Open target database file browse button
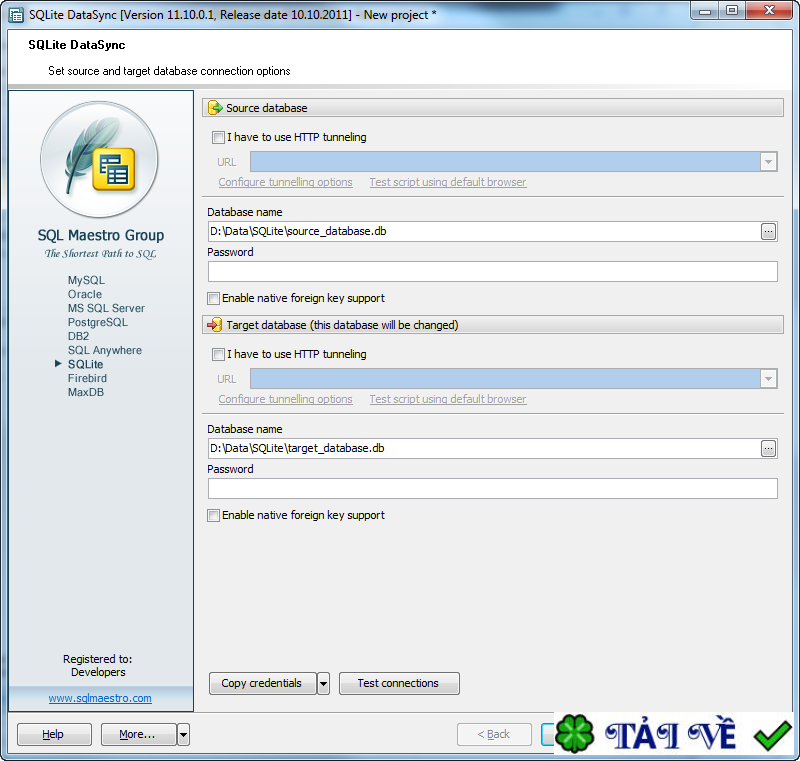 (x=768, y=448)
